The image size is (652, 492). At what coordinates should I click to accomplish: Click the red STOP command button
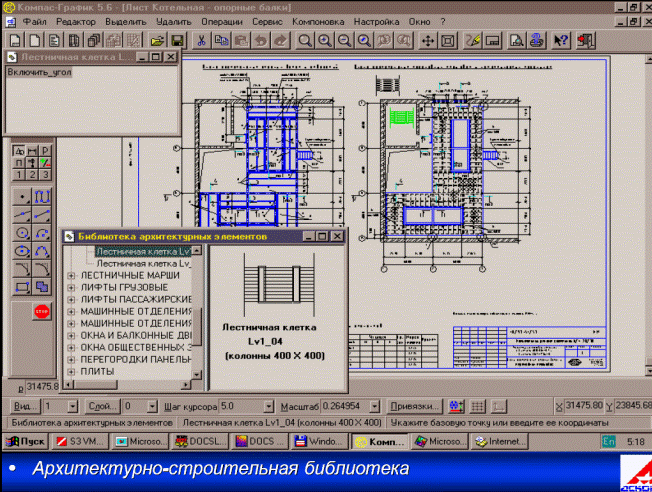point(42,311)
